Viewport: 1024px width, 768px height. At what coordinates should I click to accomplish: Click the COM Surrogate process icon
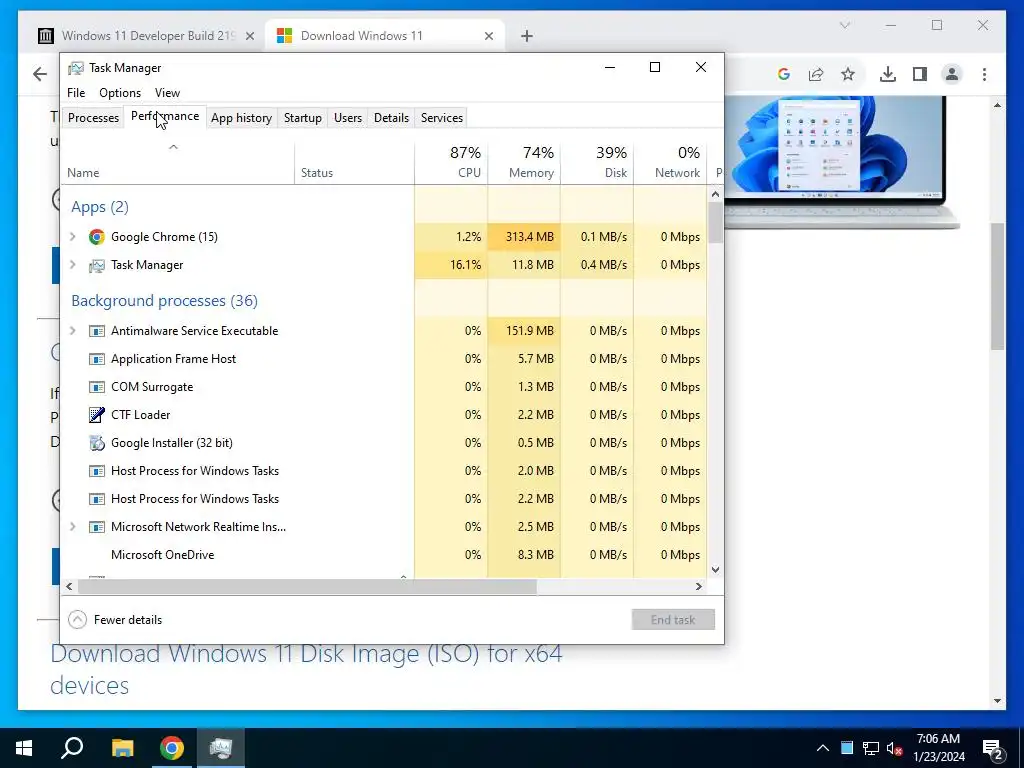pyautogui.click(x=97, y=387)
